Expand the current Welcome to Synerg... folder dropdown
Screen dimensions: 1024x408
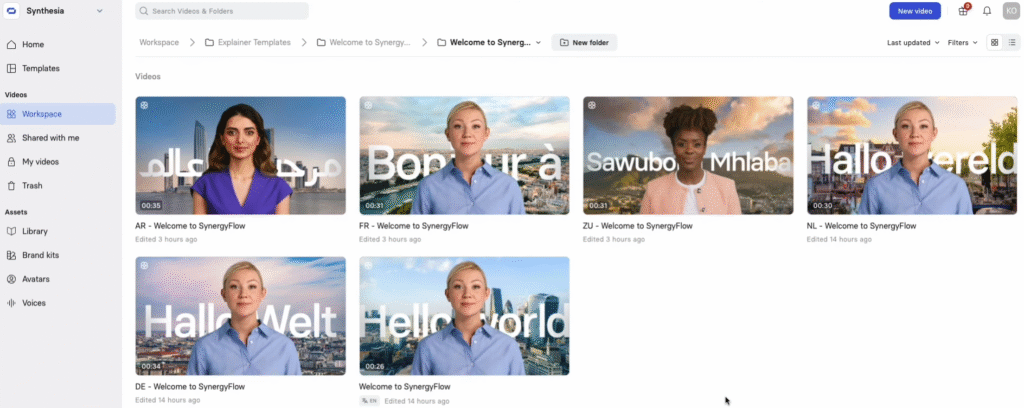[538, 42]
